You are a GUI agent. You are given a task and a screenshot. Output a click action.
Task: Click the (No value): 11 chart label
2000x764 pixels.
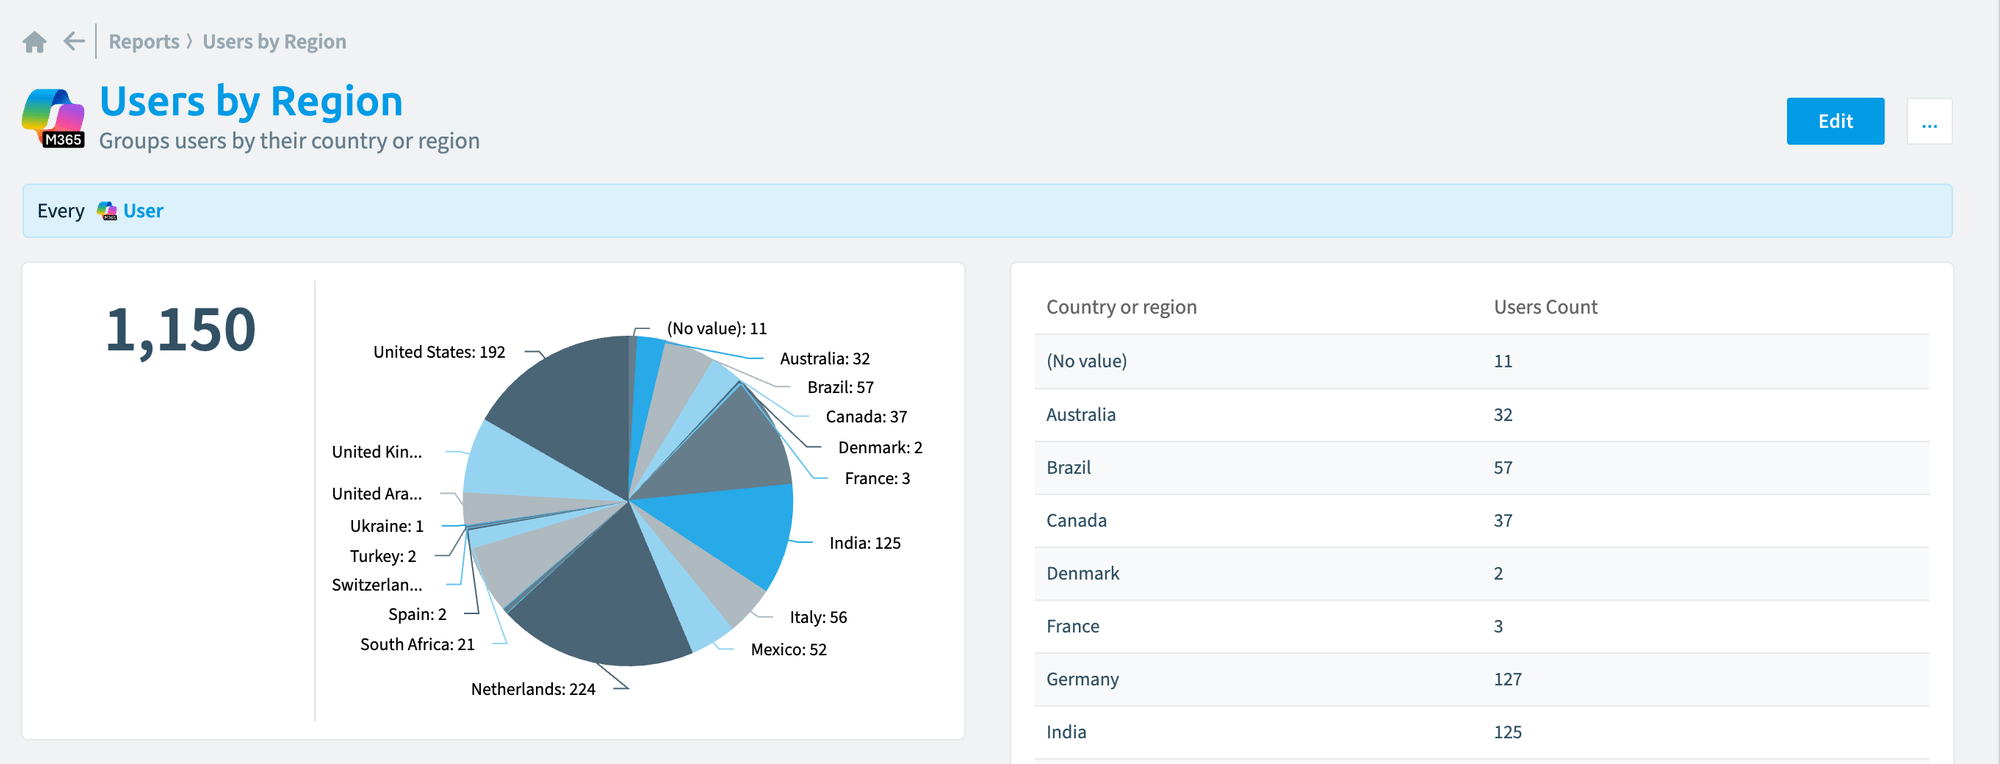point(717,328)
